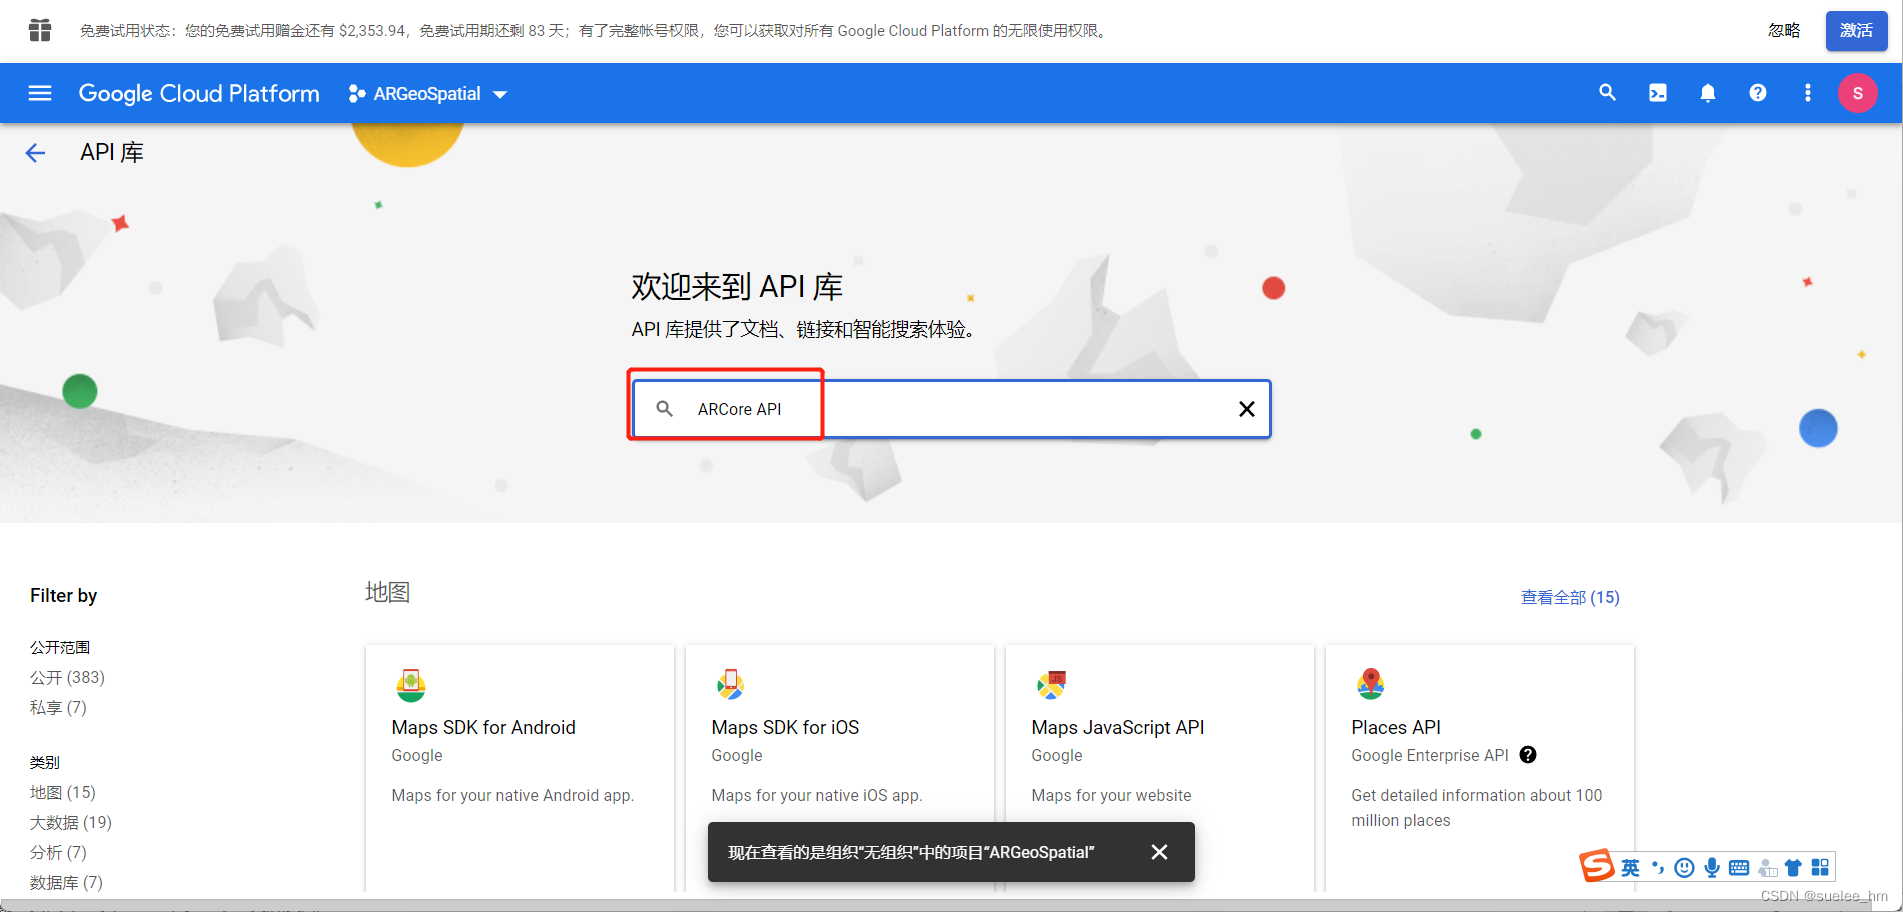The height and width of the screenshot is (912, 1903).
Task: Open the Places API card title
Action: click(1395, 727)
